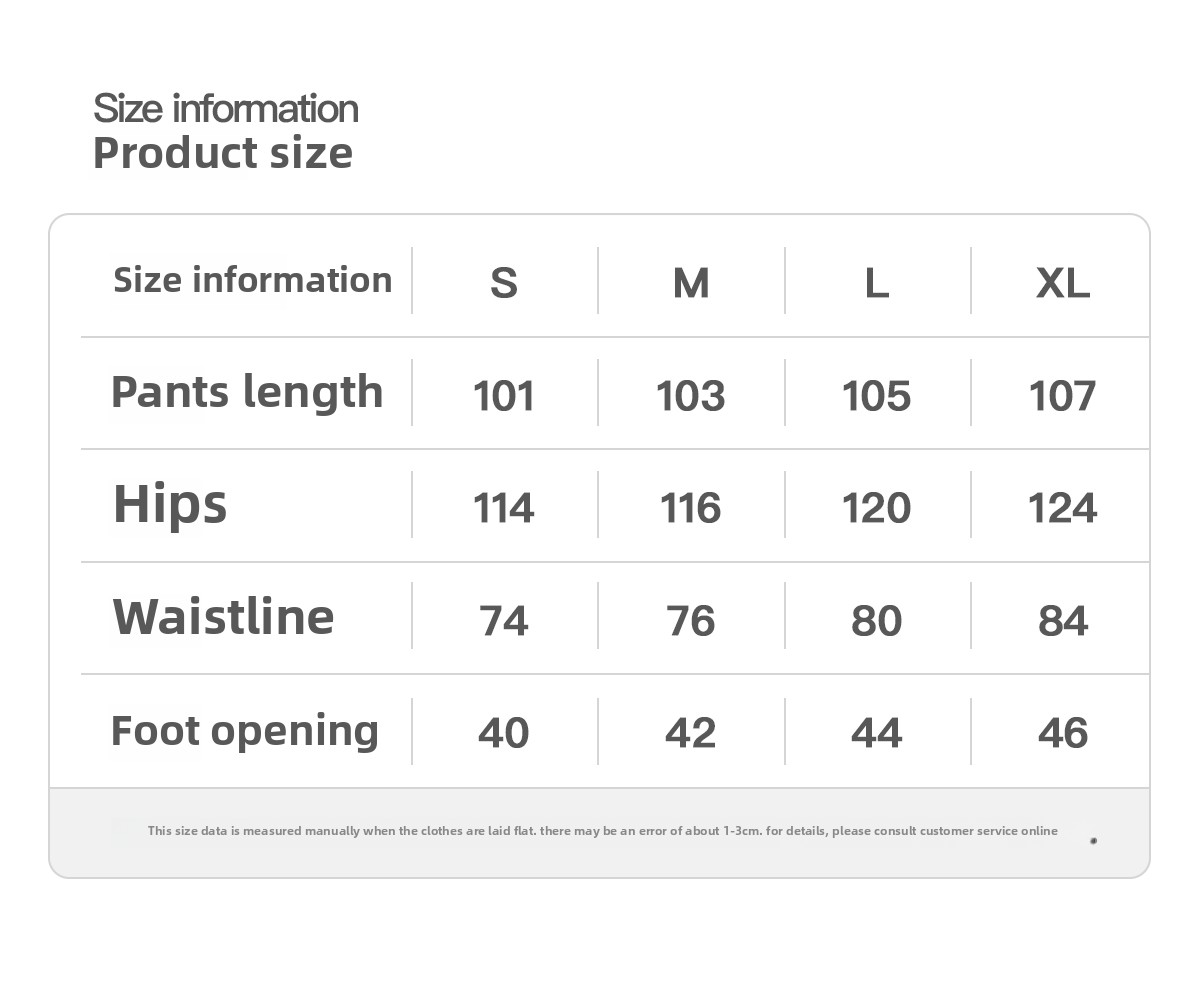
Task: Click foot opening value 42 for size M
Action: pos(691,733)
